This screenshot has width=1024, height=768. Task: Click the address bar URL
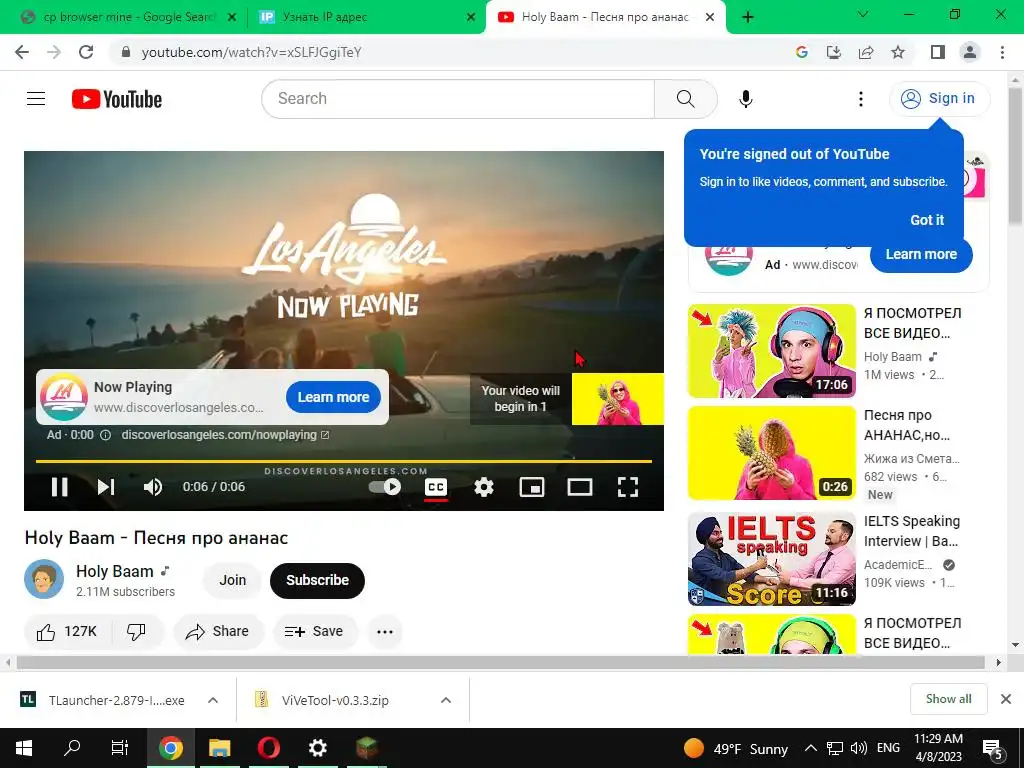251,52
